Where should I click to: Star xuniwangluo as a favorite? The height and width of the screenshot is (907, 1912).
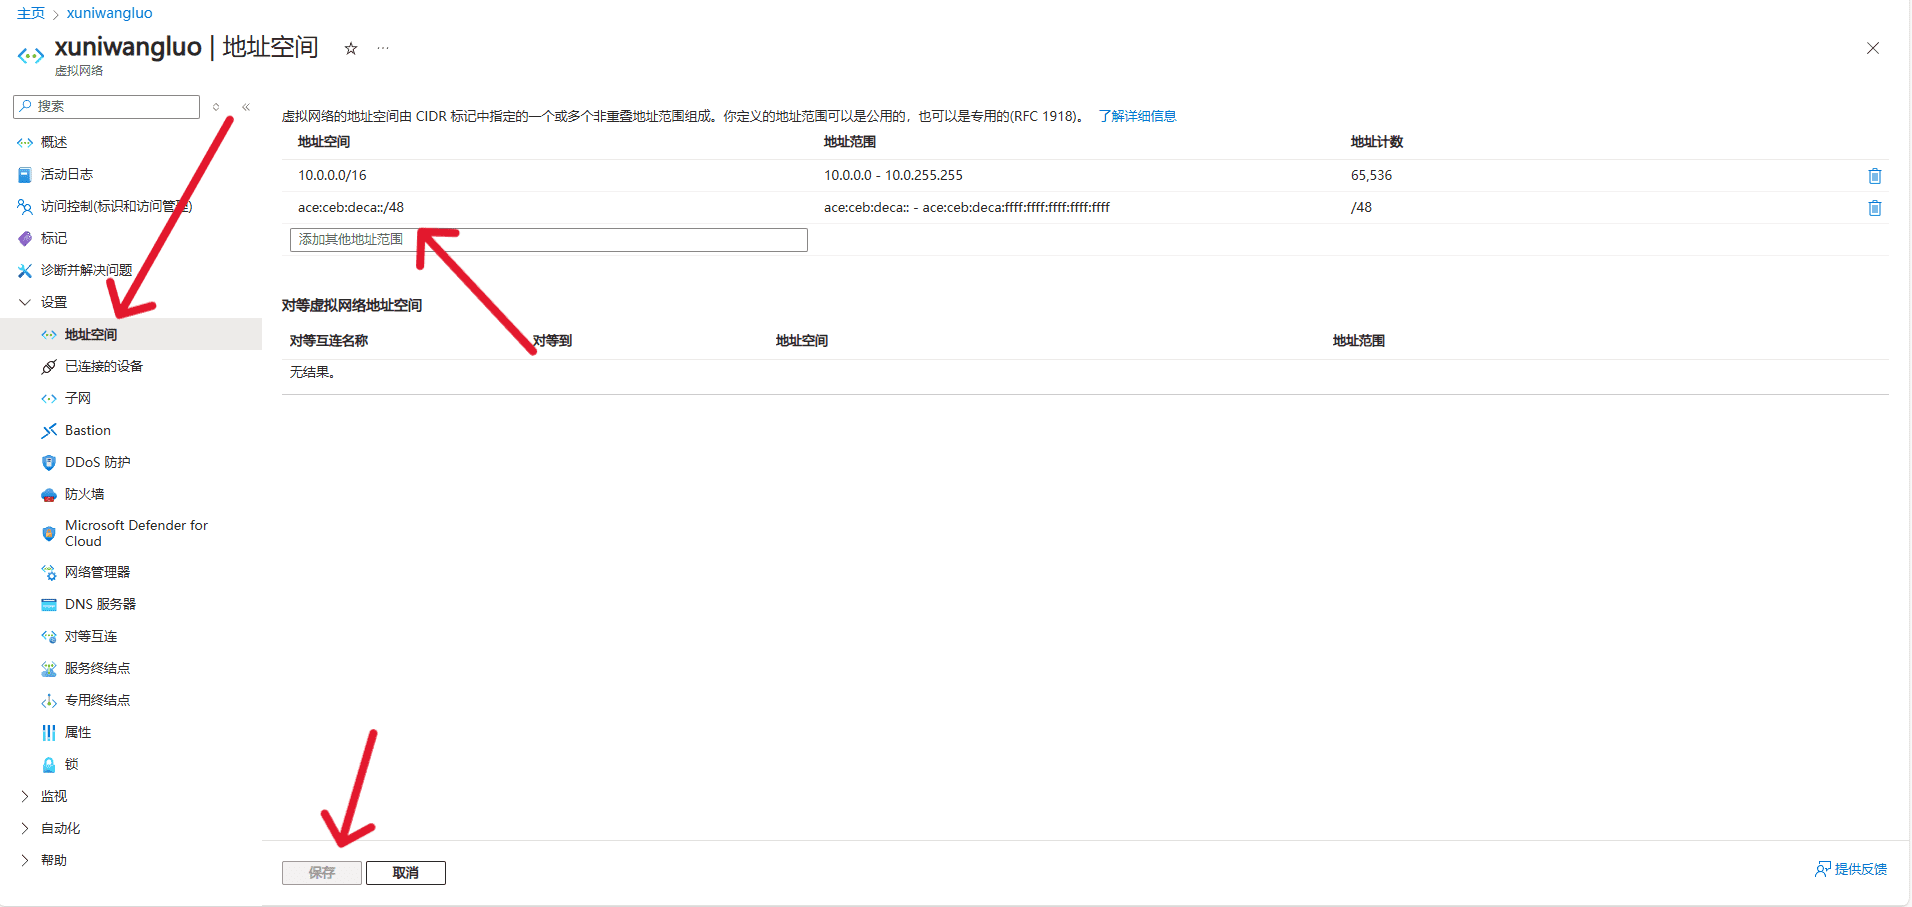point(349,47)
